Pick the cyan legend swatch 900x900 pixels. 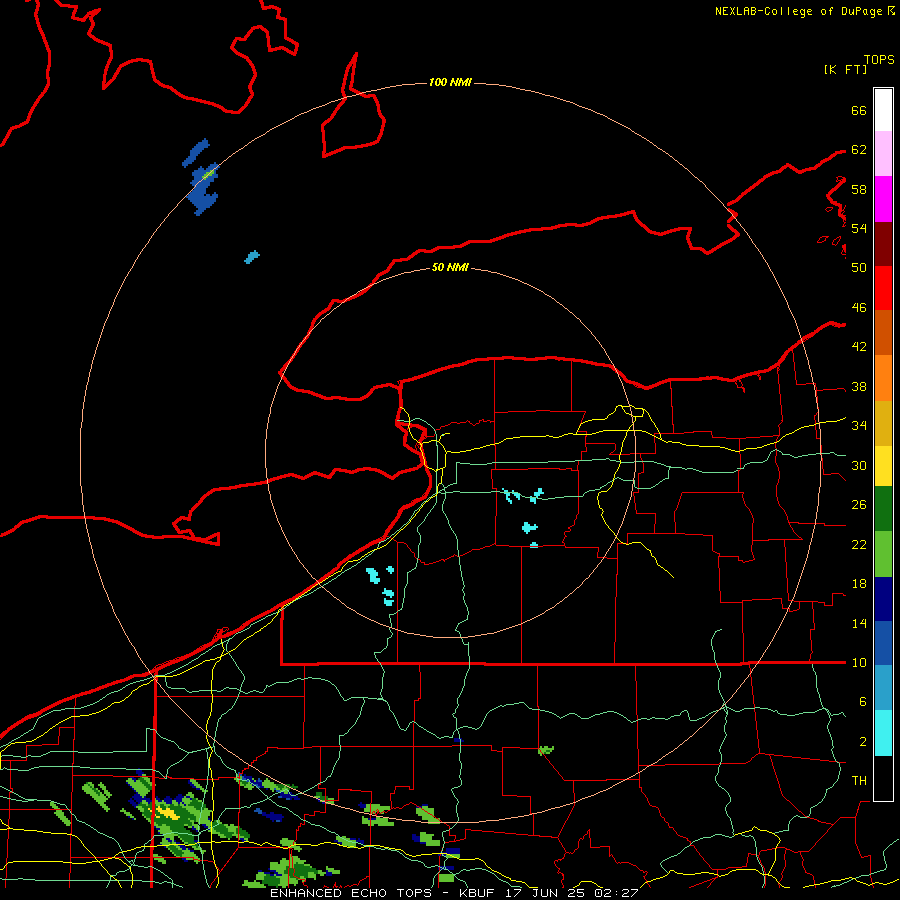883,733
